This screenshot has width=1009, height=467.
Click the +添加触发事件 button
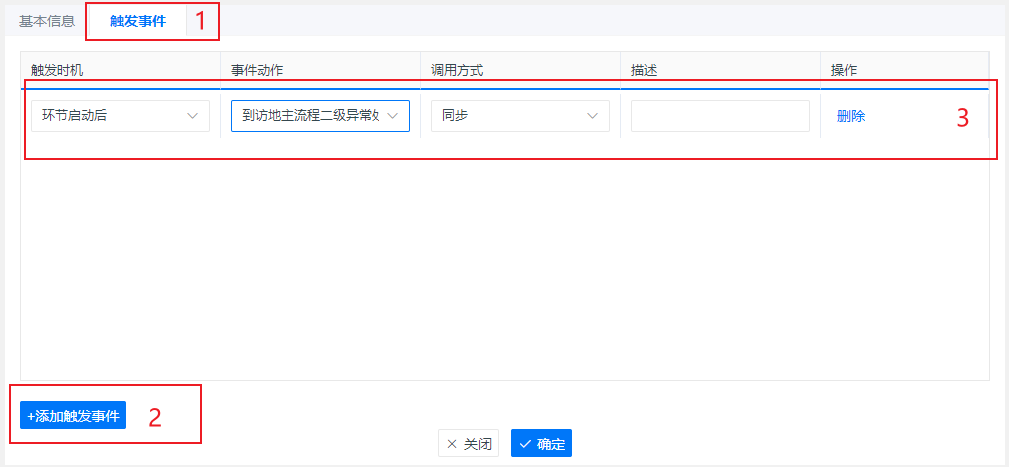click(73, 416)
